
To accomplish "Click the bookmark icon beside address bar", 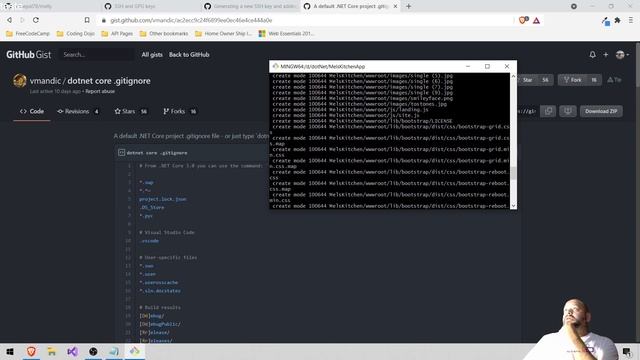I will 87,20.
